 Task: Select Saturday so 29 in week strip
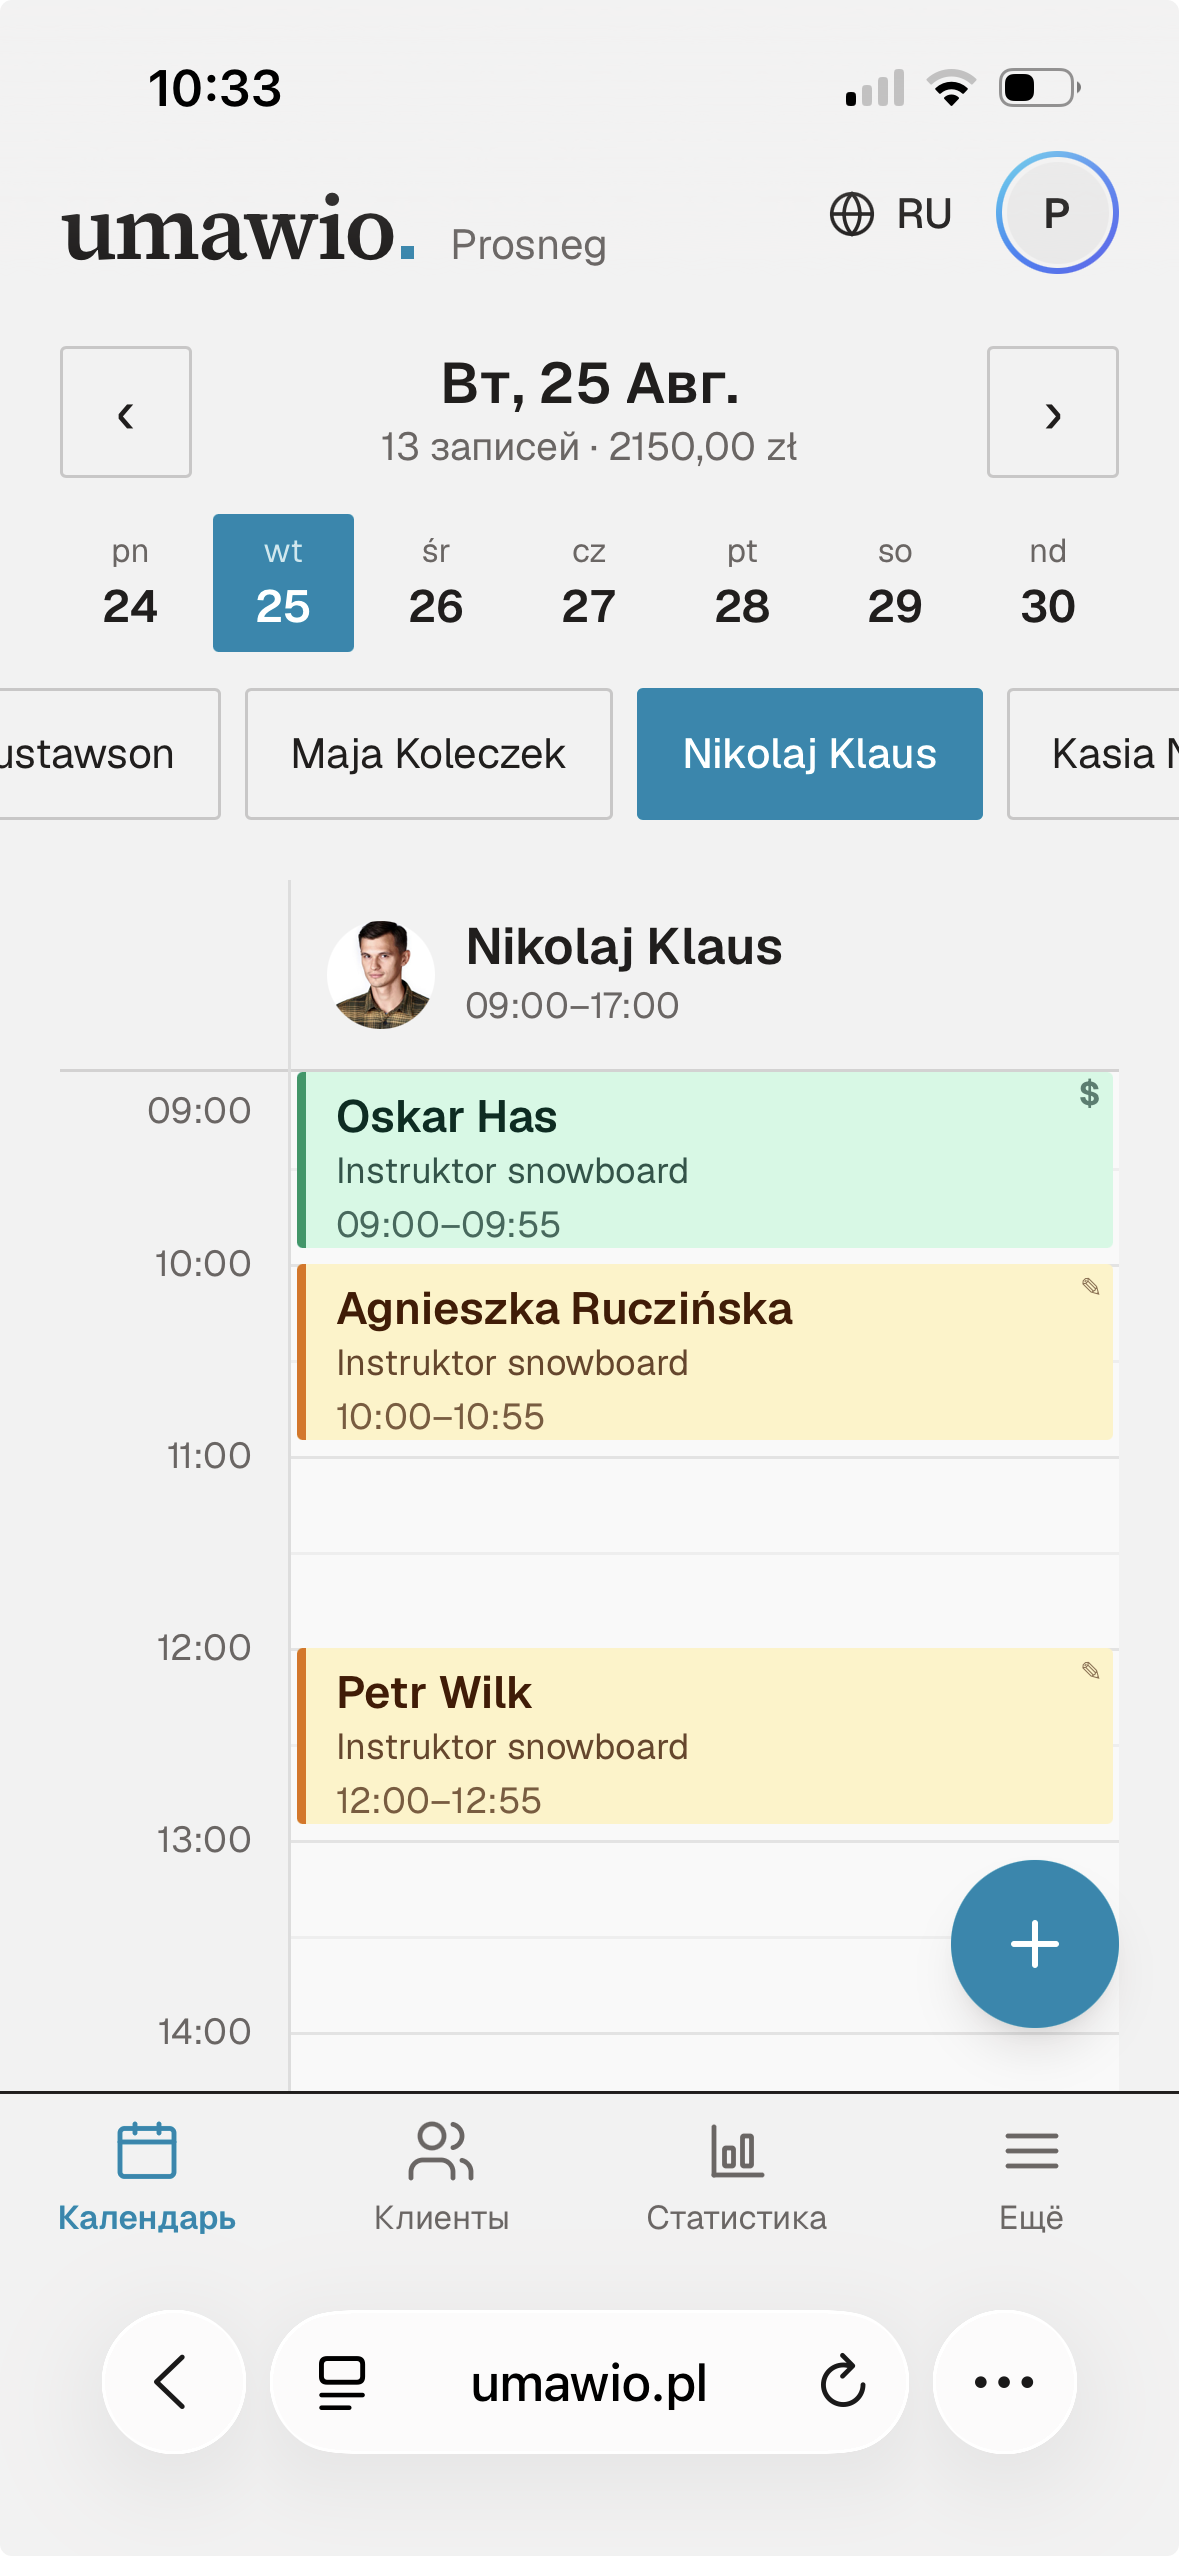[x=895, y=583]
